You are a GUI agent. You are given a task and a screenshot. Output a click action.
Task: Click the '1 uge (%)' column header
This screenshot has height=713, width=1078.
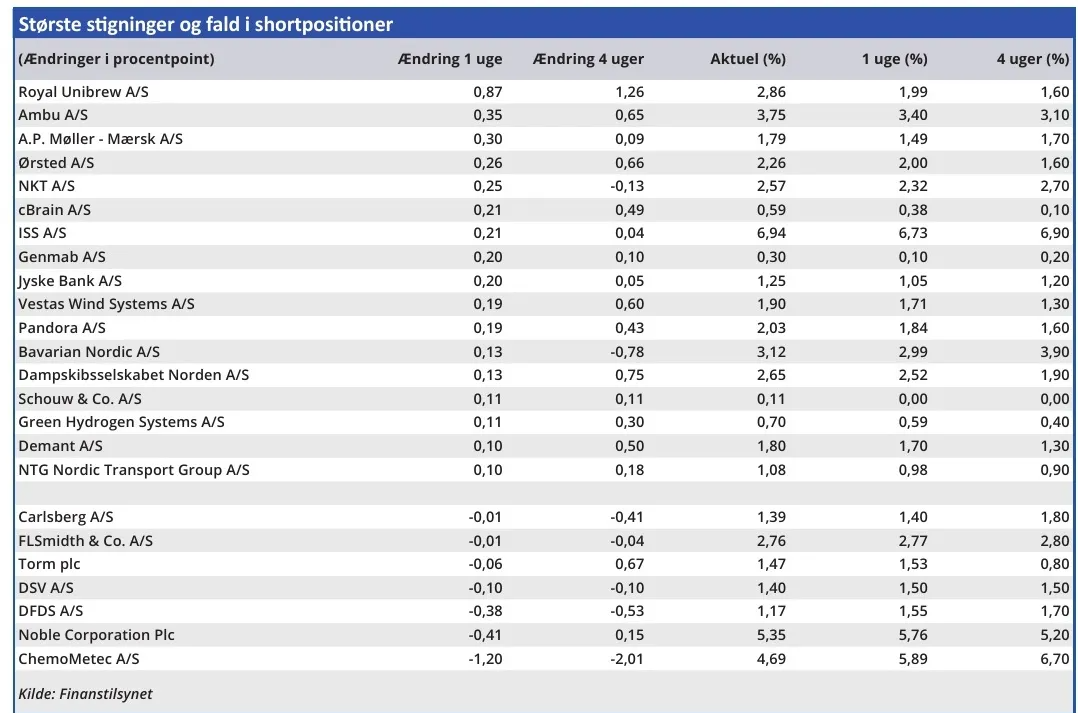(x=894, y=59)
